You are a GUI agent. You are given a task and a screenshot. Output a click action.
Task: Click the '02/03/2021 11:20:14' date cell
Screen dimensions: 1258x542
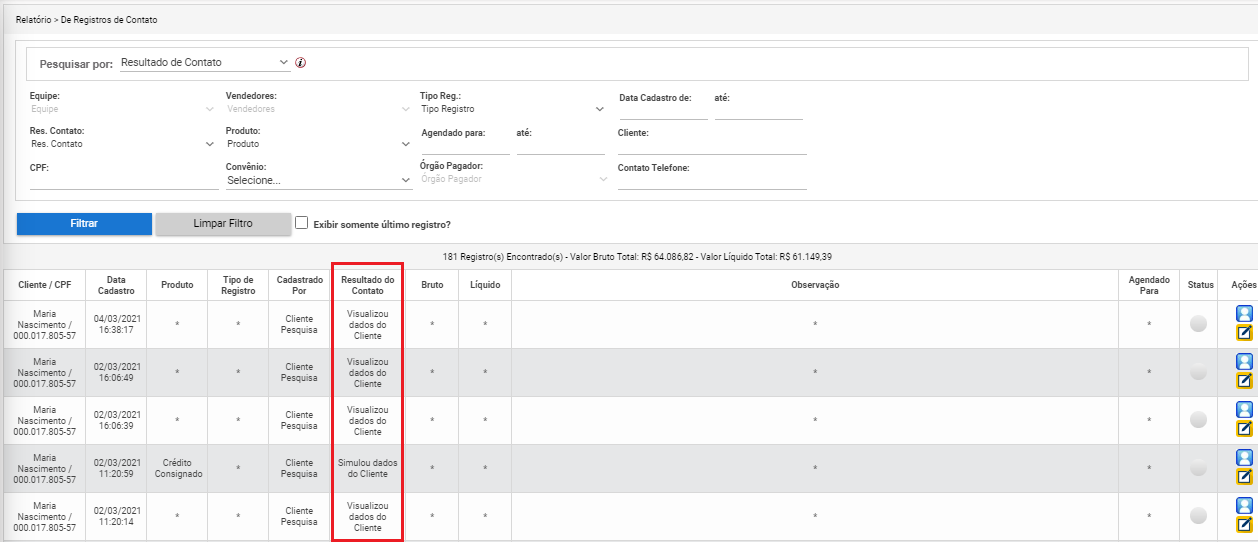(x=116, y=516)
